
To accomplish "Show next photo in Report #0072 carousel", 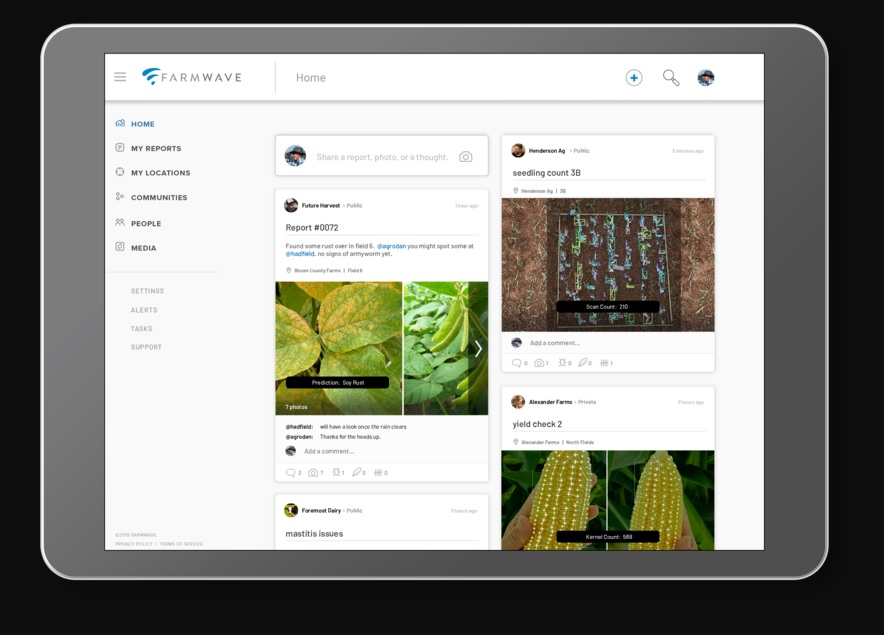I will 478,348.
